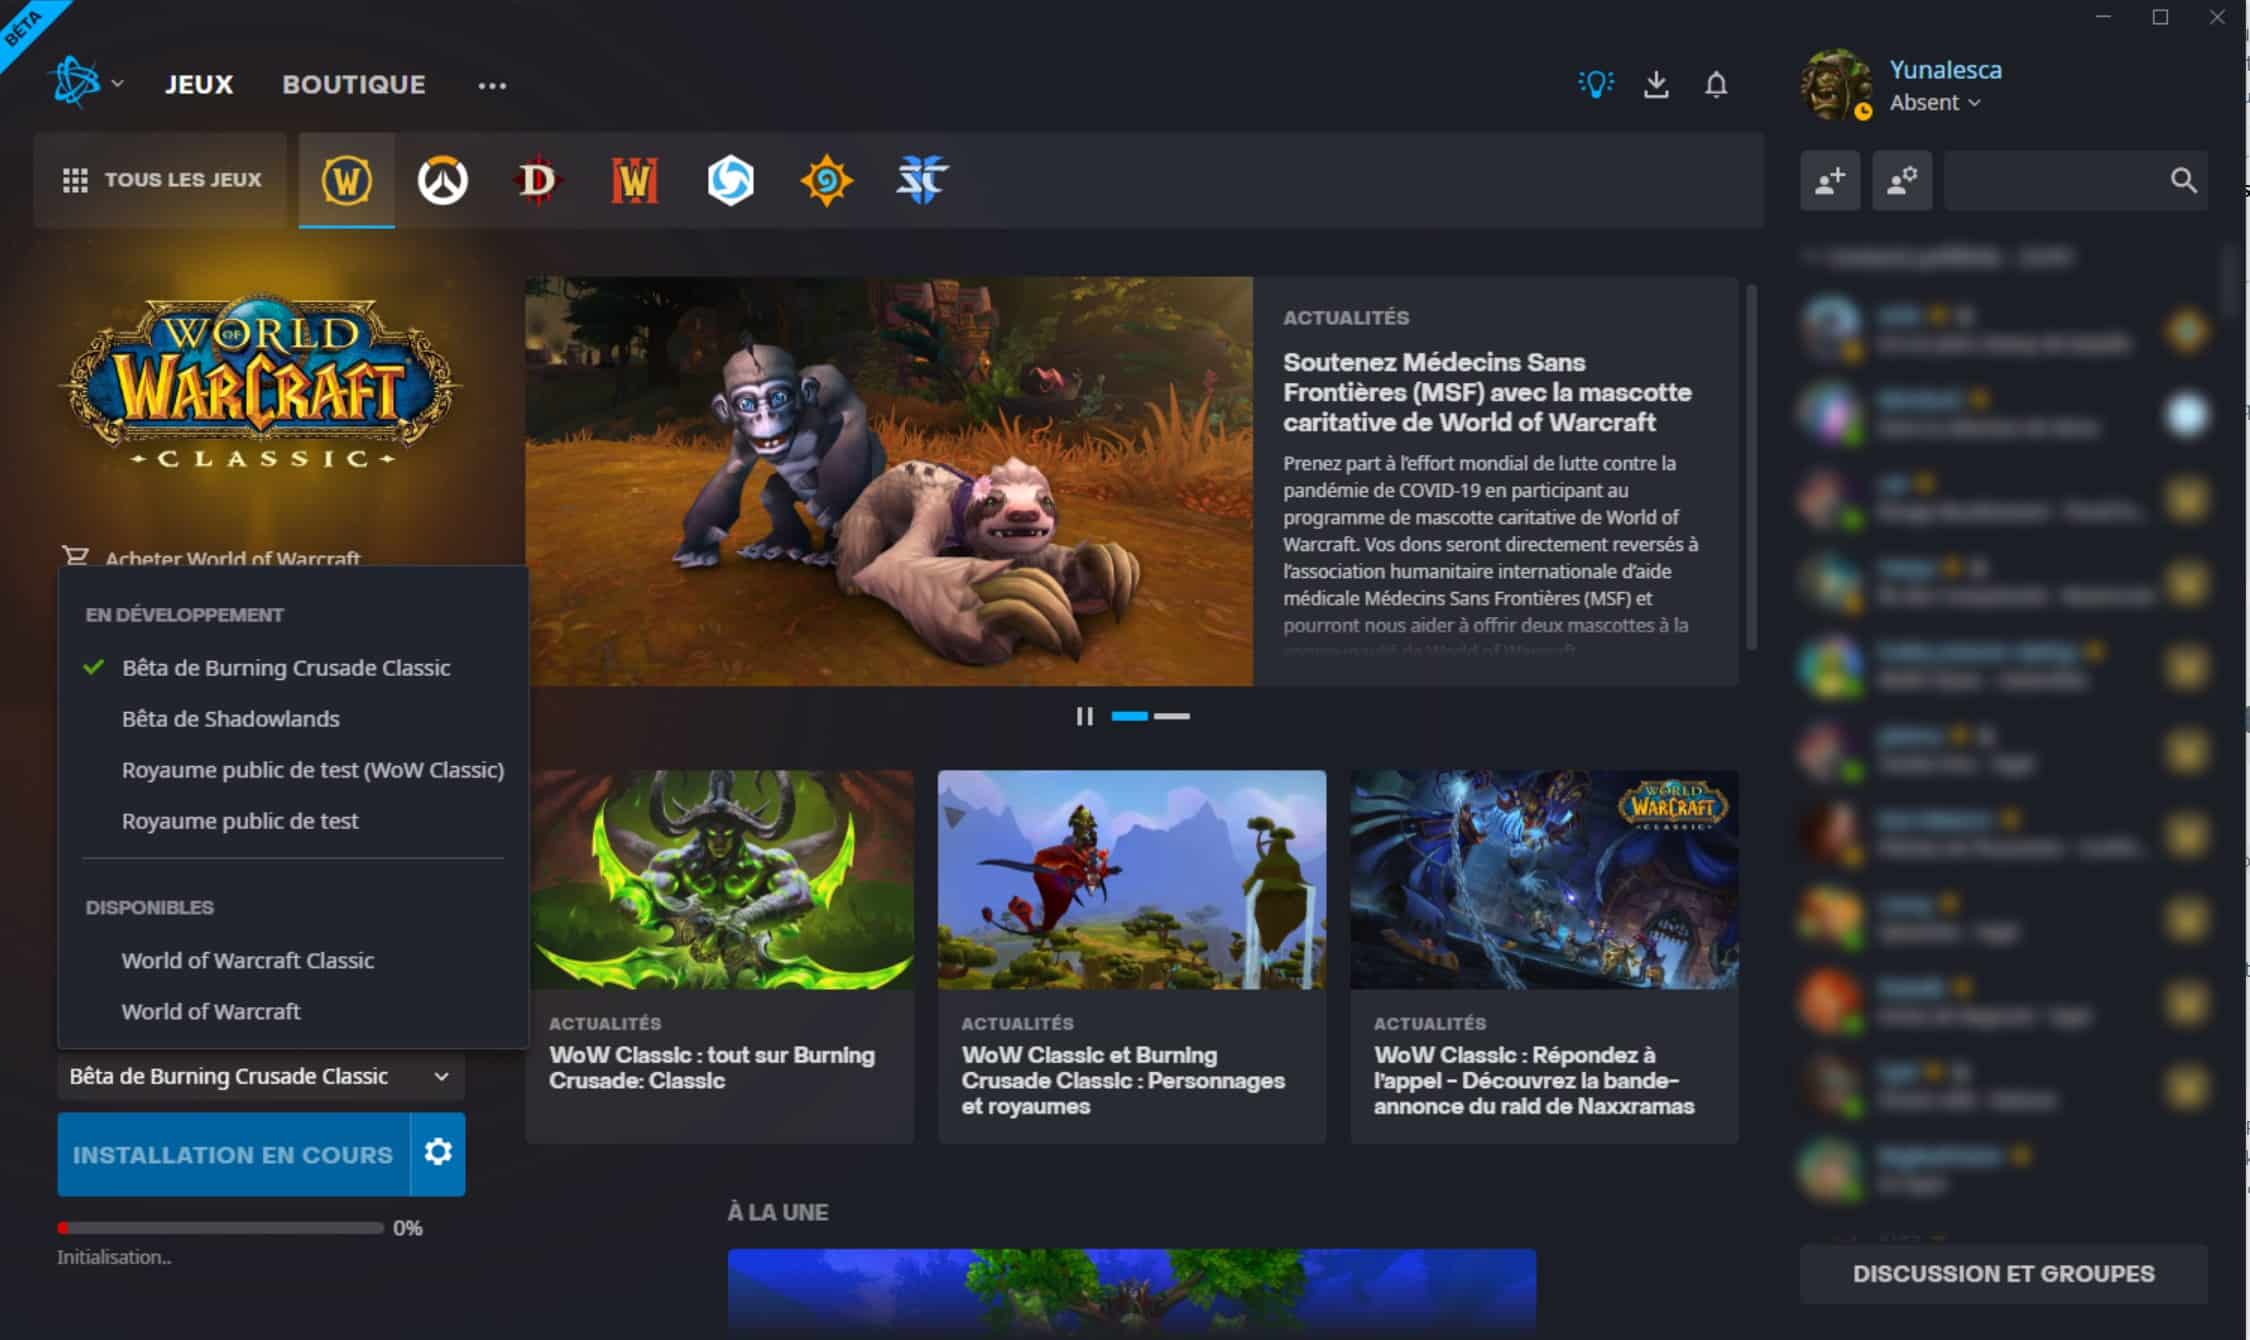This screenshot has width=2250, height=1340.
Task: Open DISCUSSION ET GROUPES panel
Action: [x=2003, y=1274]
